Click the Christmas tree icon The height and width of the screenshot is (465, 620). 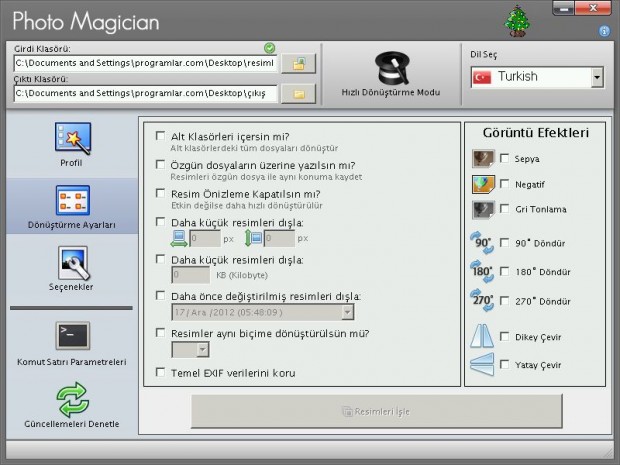point(517,21)
